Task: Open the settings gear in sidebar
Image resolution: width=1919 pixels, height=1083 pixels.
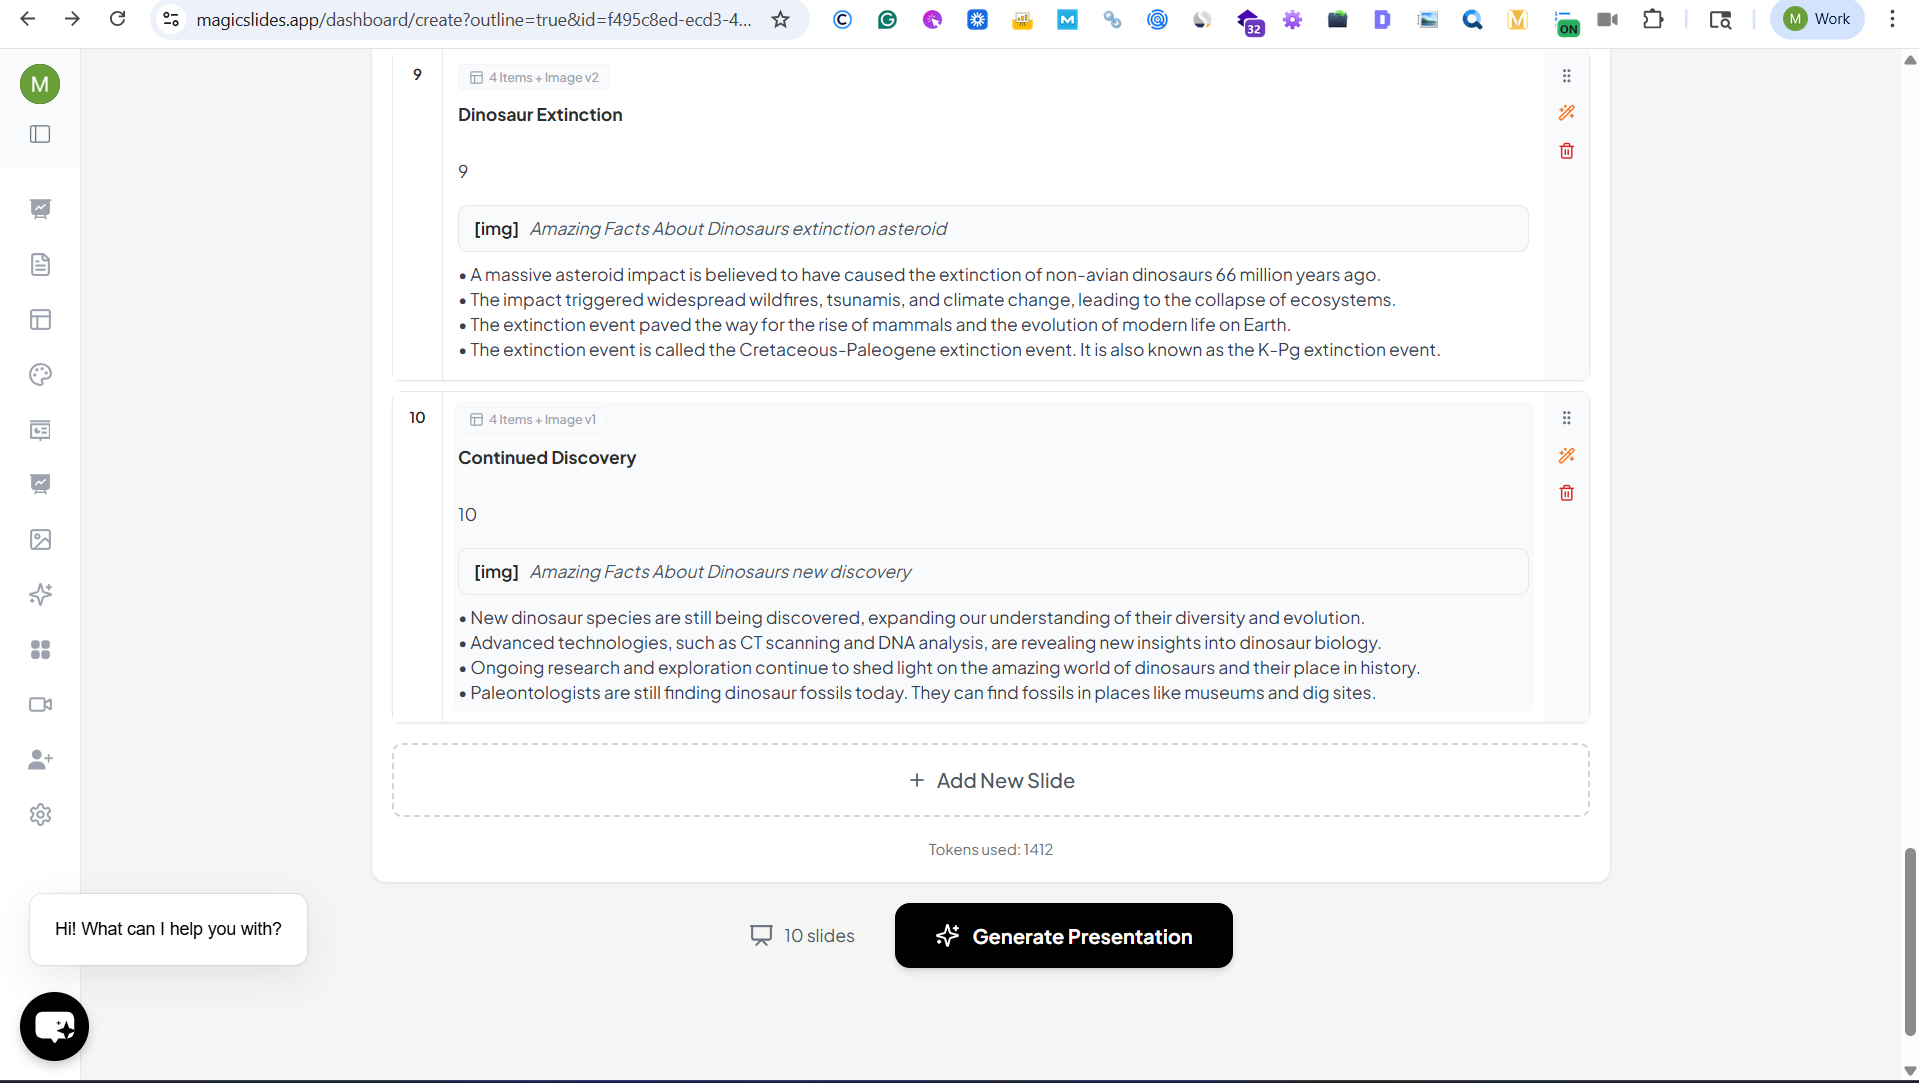Action: (x=40, y=815)
